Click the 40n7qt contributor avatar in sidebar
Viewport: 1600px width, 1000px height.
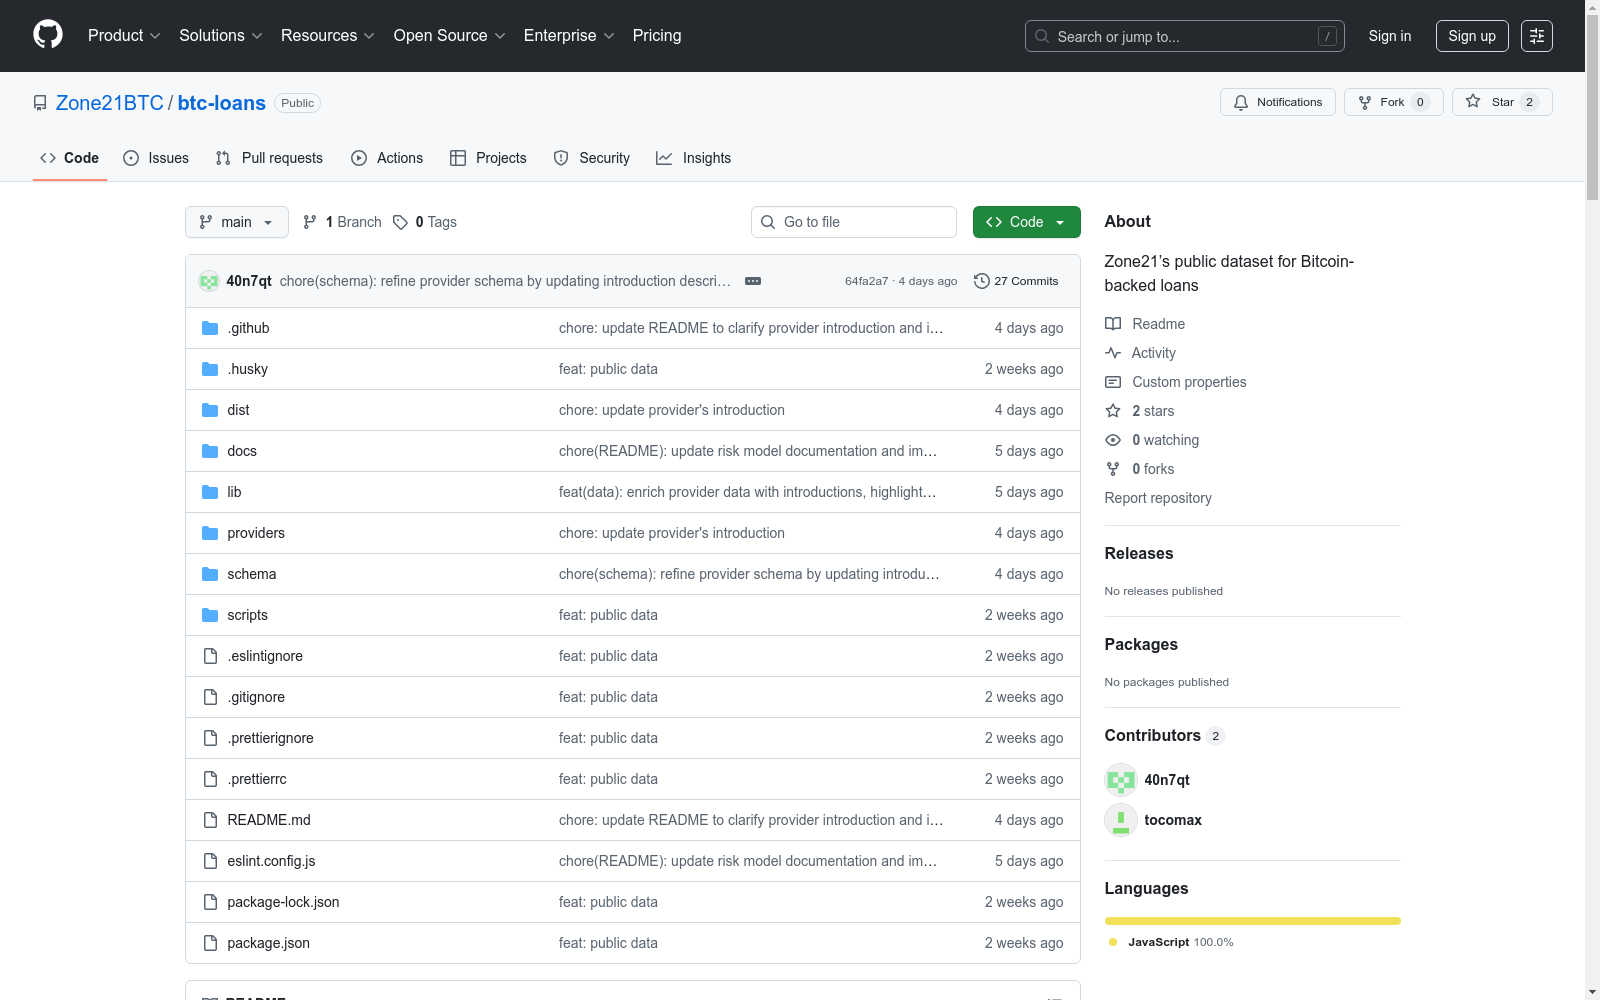coord(1121,780)
